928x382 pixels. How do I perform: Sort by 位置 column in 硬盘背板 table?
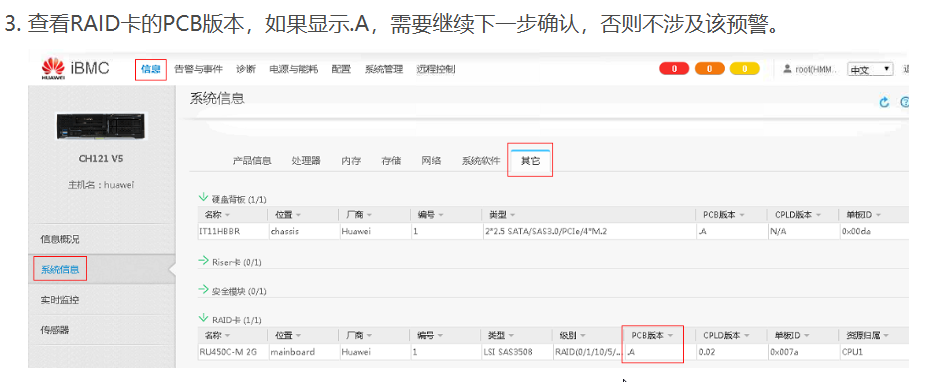tap(288, 214)
